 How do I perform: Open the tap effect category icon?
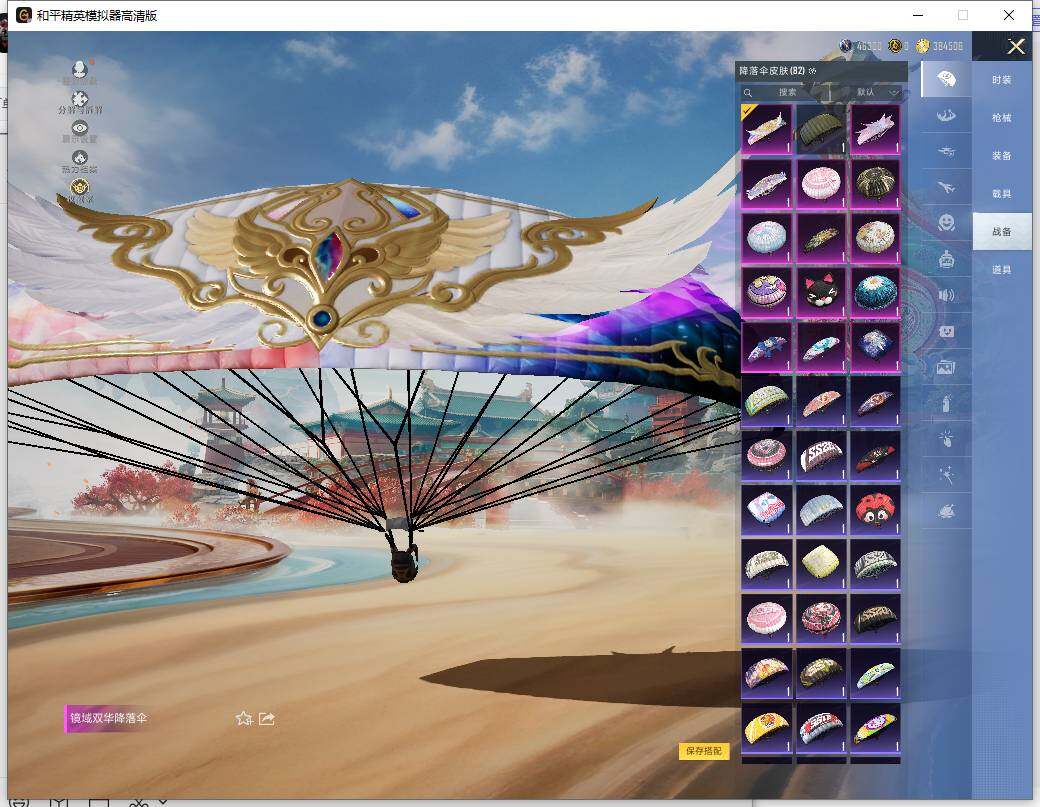946,438
